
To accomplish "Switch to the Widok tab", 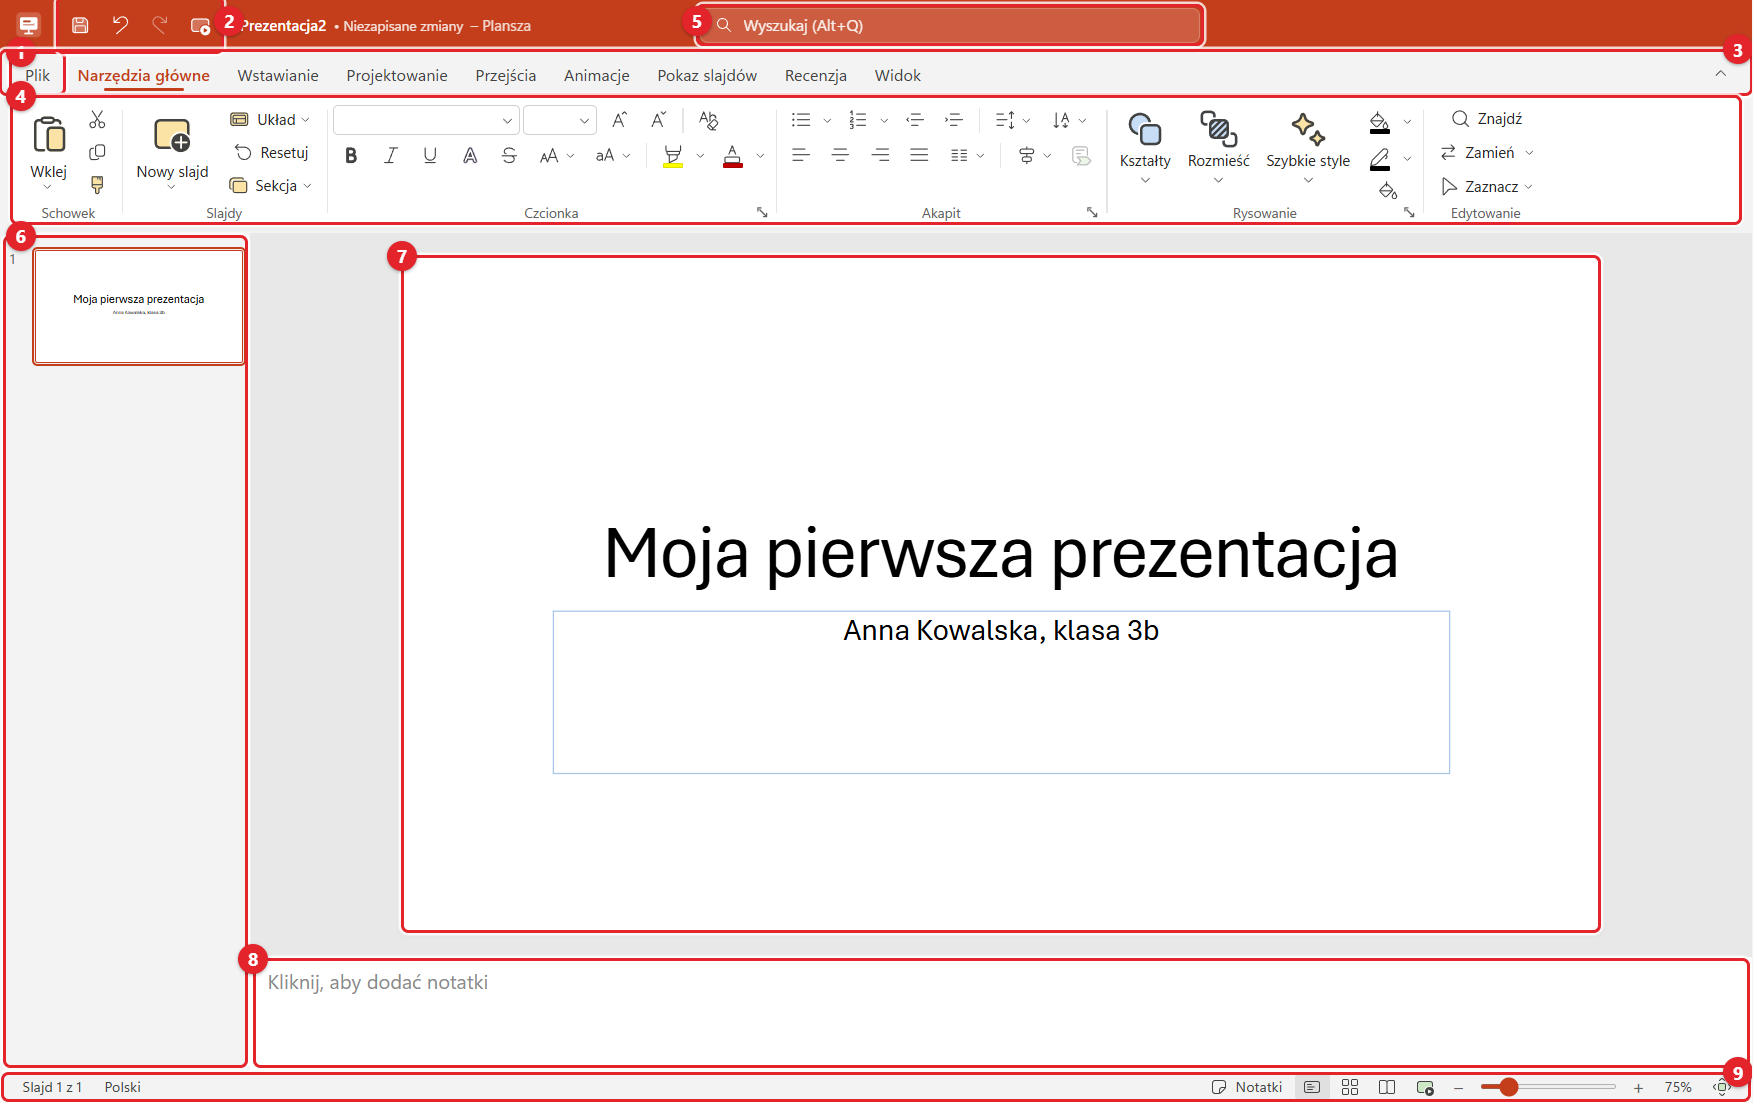I will pos(898,75).
